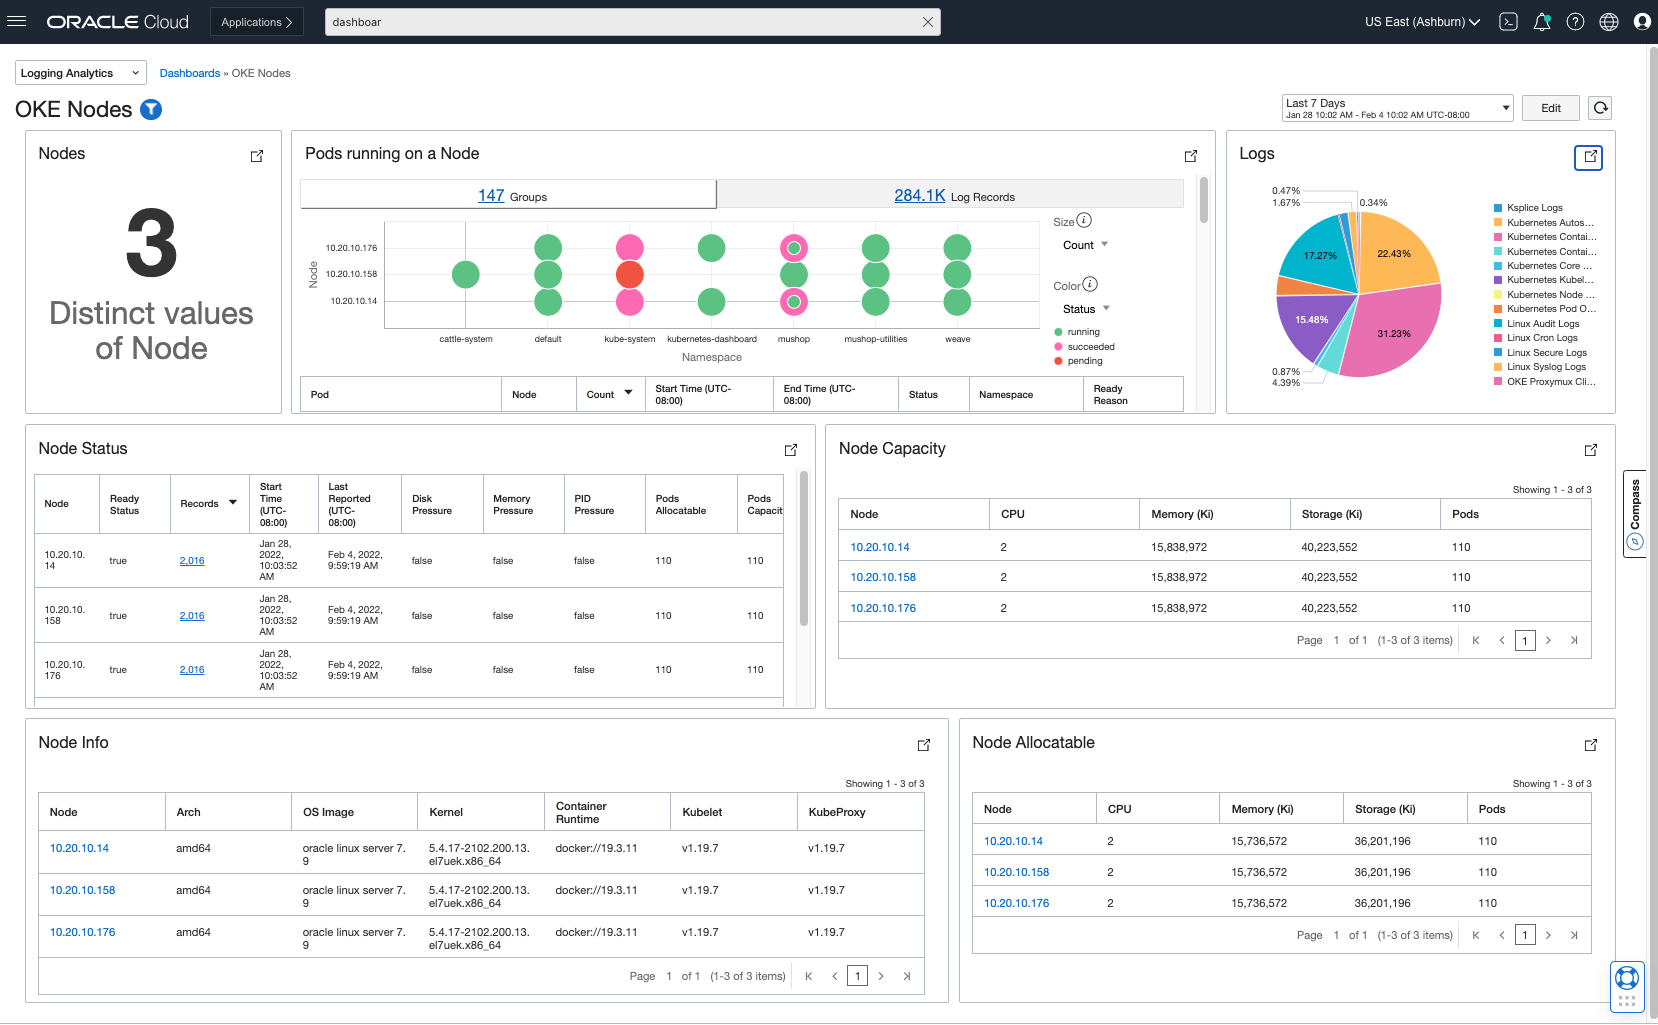Open the user profile icon
1658x1025 pixels.
[1641, 22]
